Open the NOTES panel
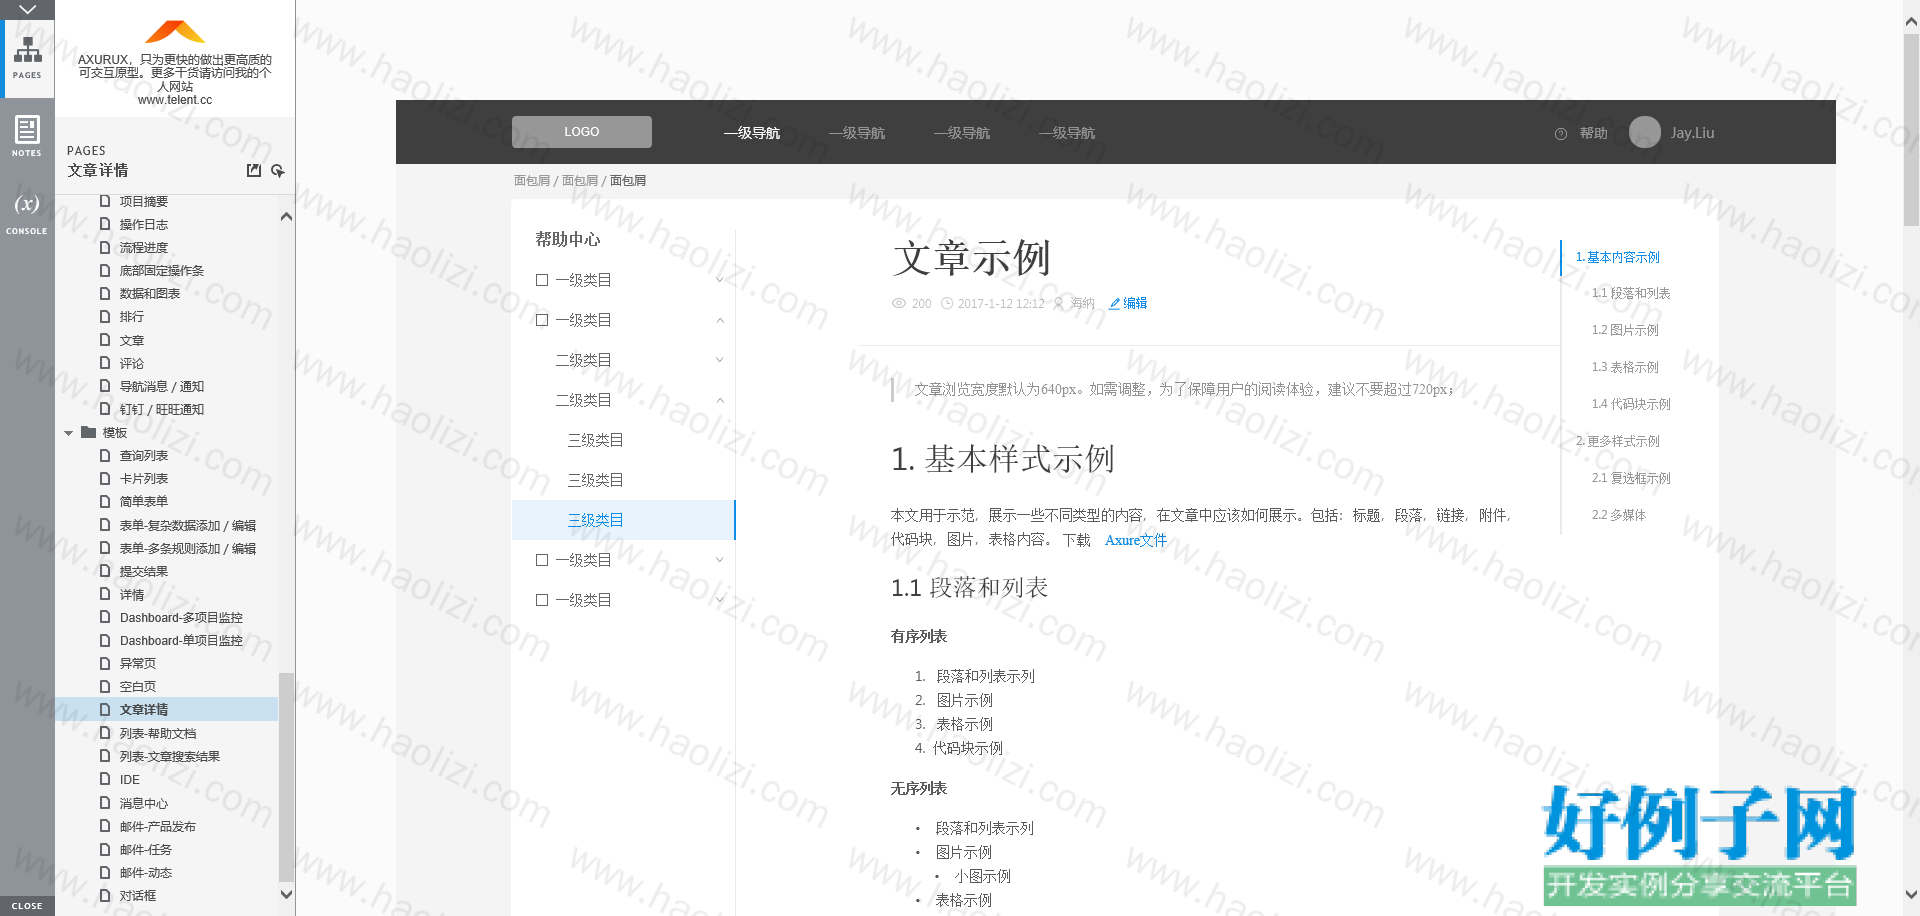 click(x=27, y=136)
